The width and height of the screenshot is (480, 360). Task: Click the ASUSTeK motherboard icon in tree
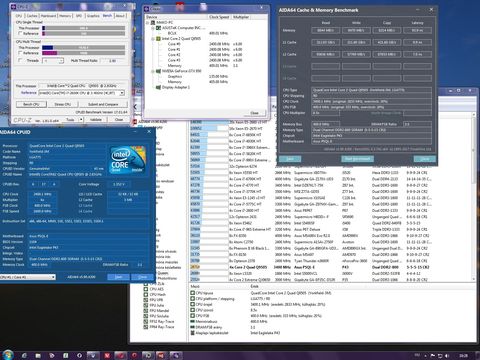[x=158, y=28]
